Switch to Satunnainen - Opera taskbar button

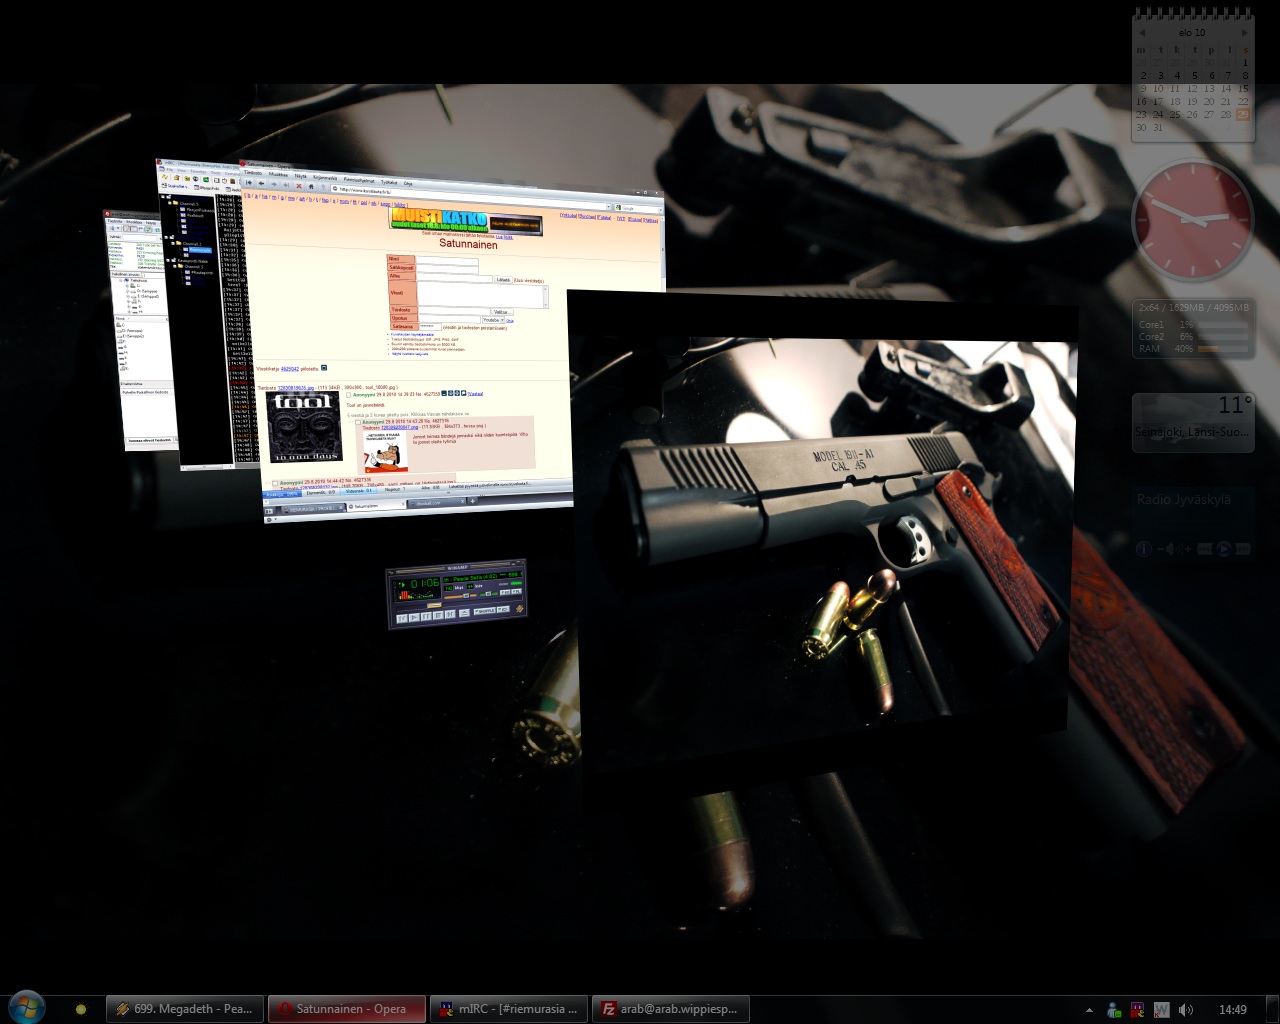346,1009
